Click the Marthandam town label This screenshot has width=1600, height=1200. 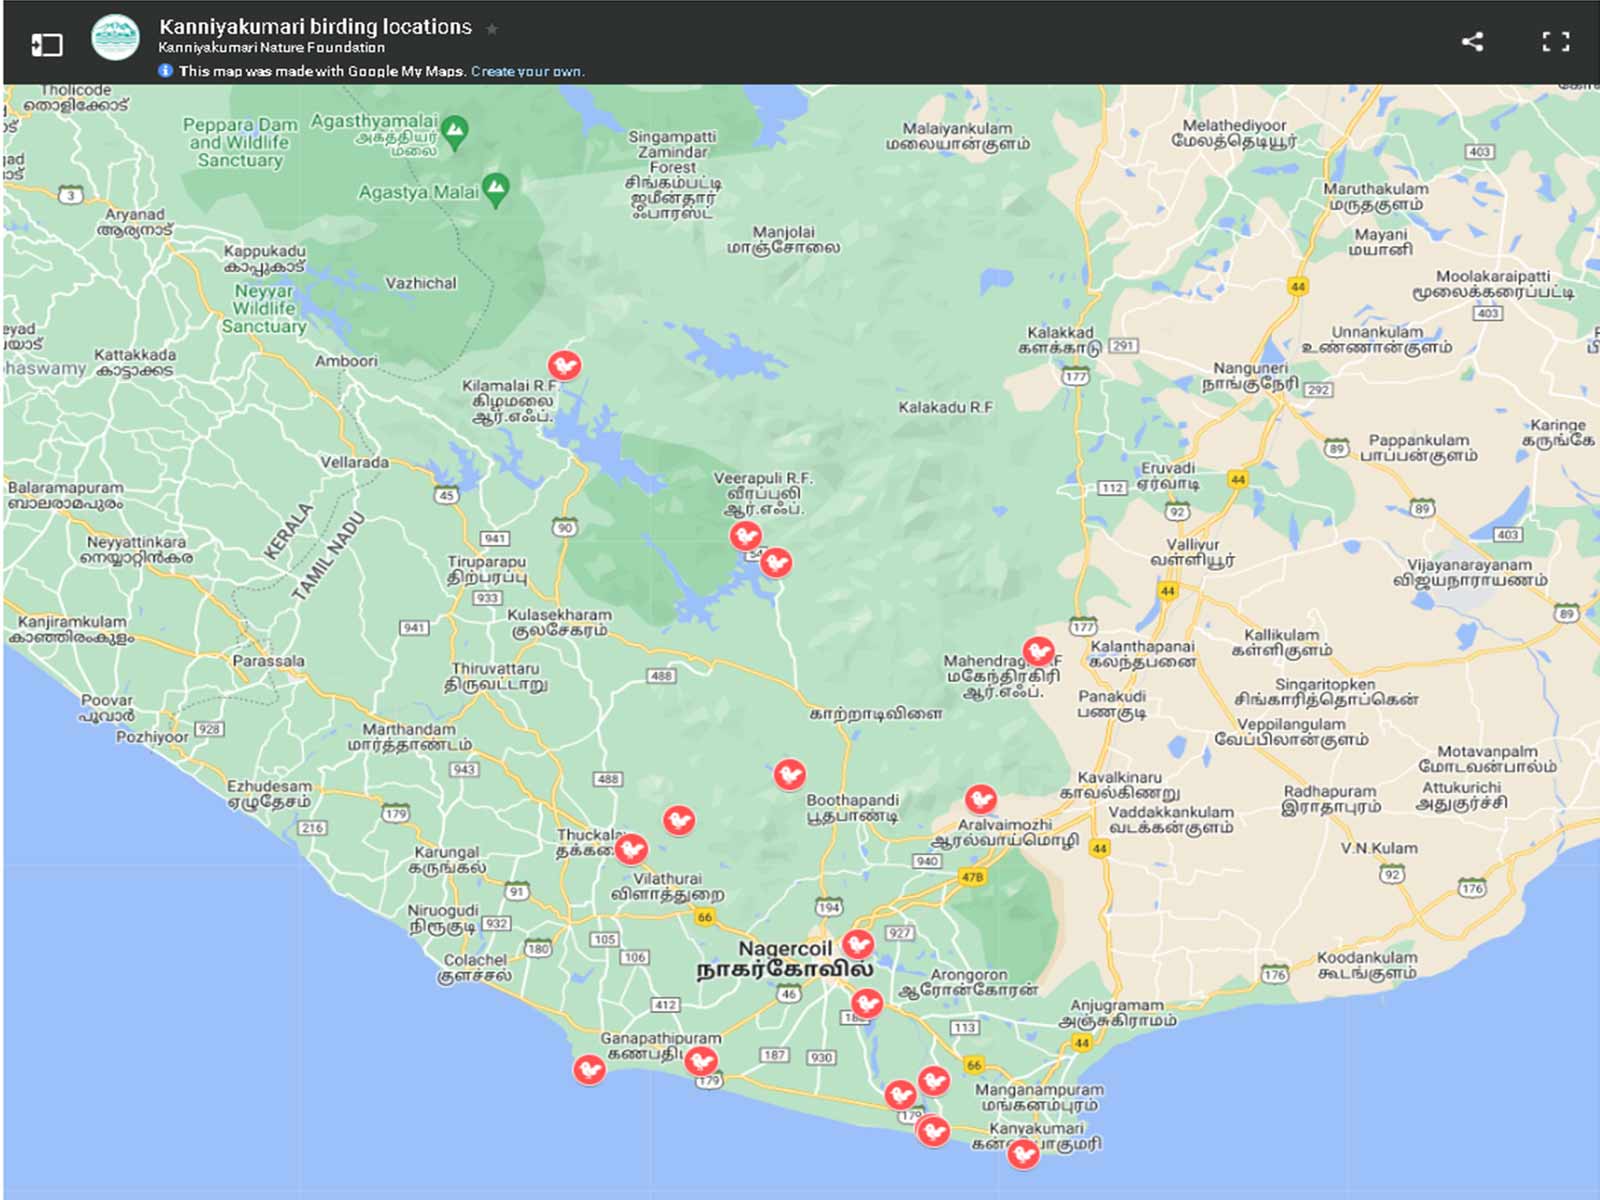[x=409, y=737]
